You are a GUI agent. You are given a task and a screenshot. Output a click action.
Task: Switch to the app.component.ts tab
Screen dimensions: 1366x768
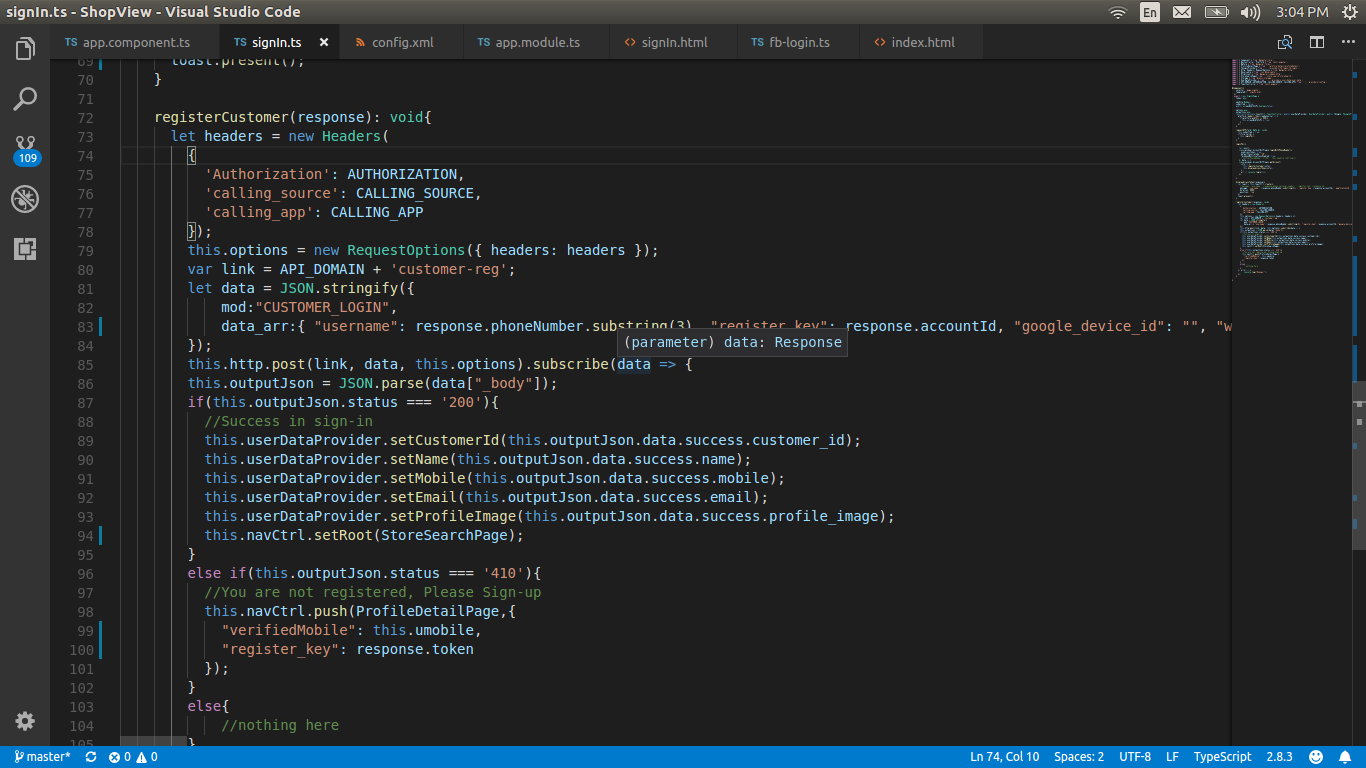135,43
